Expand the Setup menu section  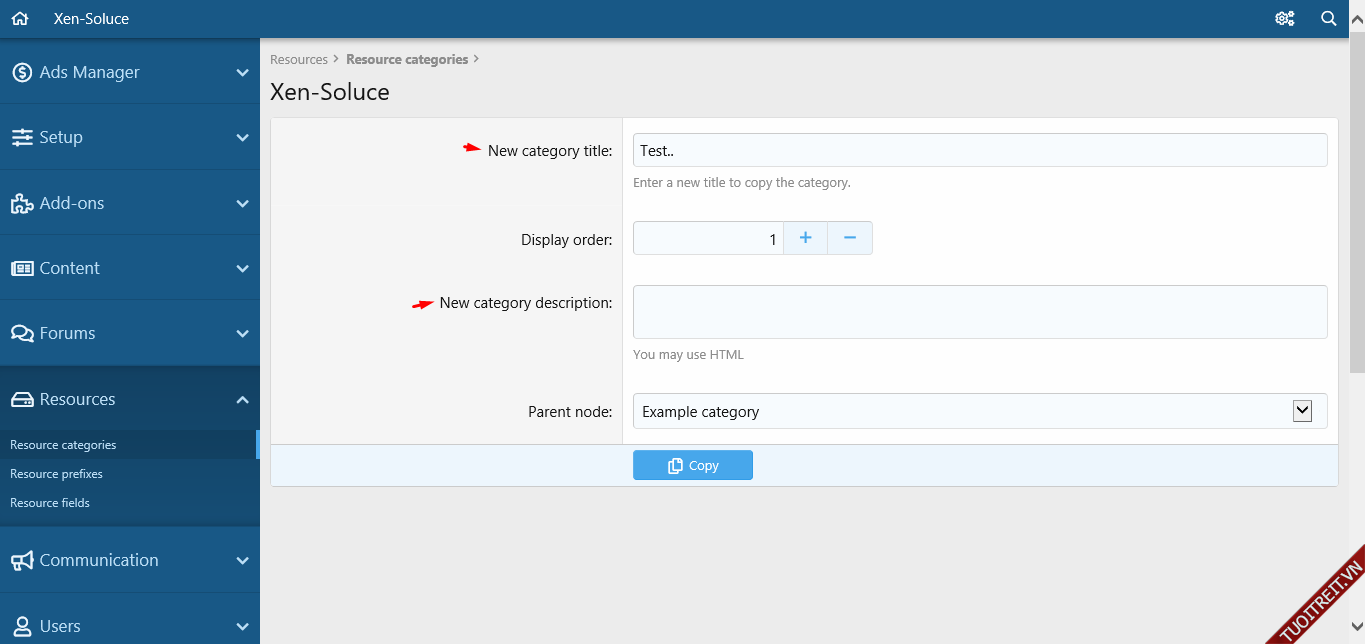tap(242, 138)
